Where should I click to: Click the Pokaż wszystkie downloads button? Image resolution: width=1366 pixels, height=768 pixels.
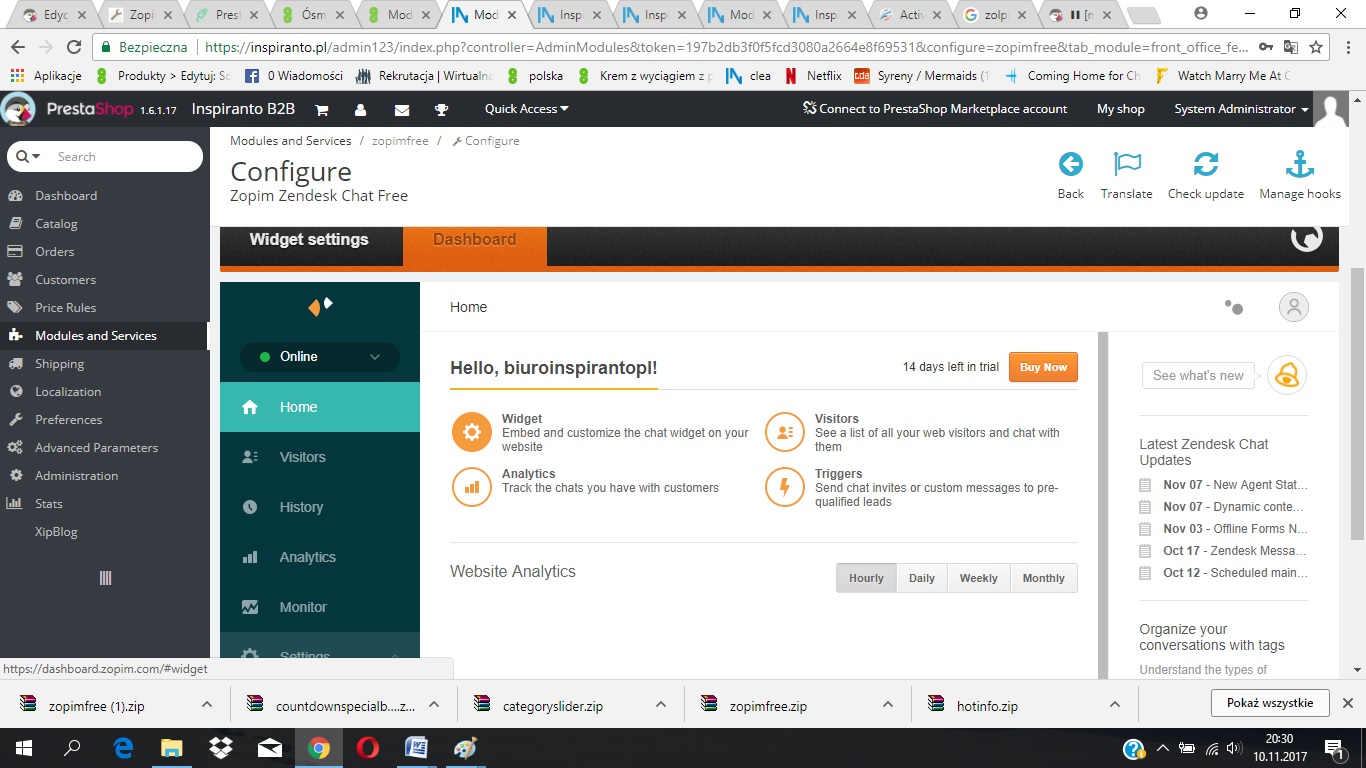(x=1270, y=703)
